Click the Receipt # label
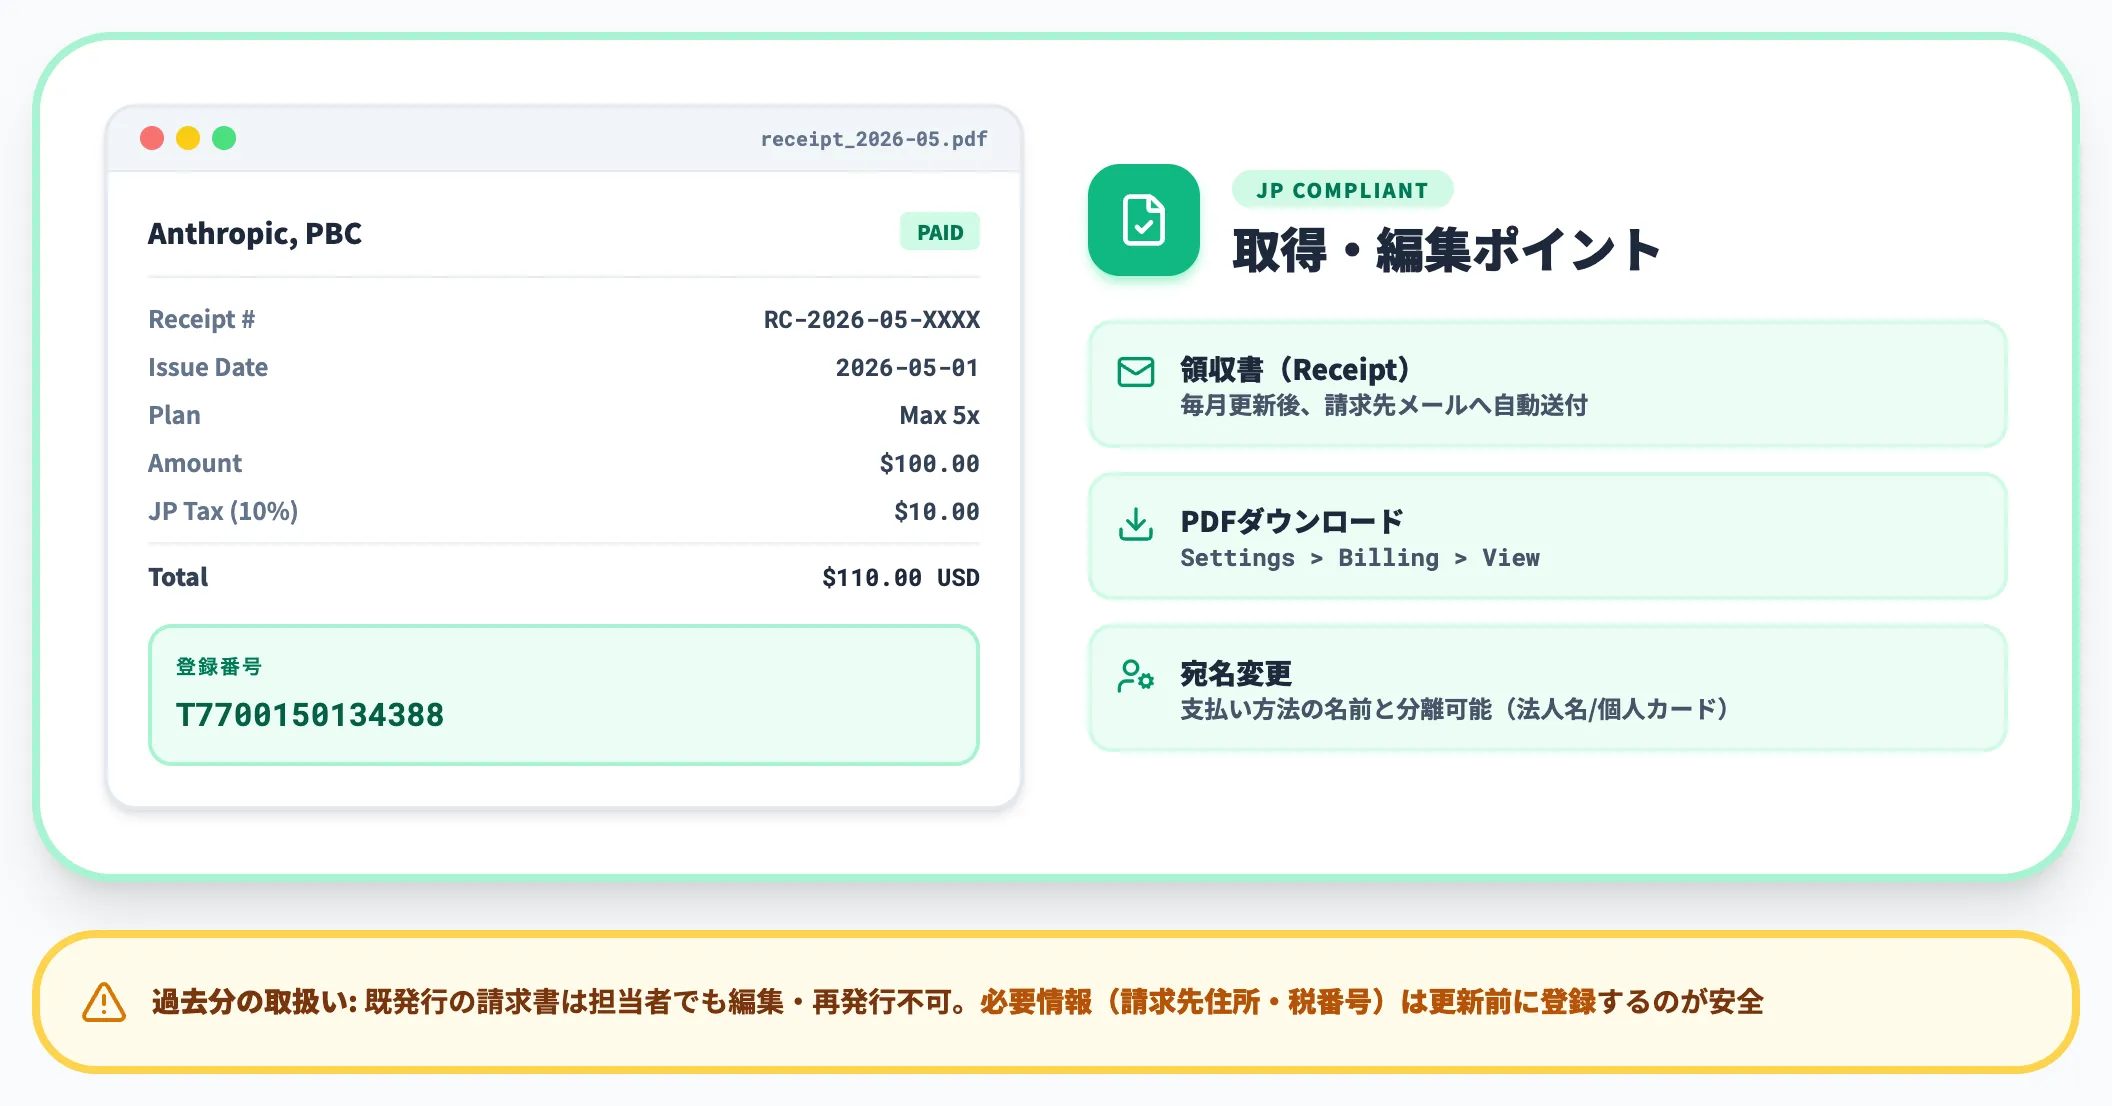This screenshot has width=2112, height=1106. (x=202, y=320)
